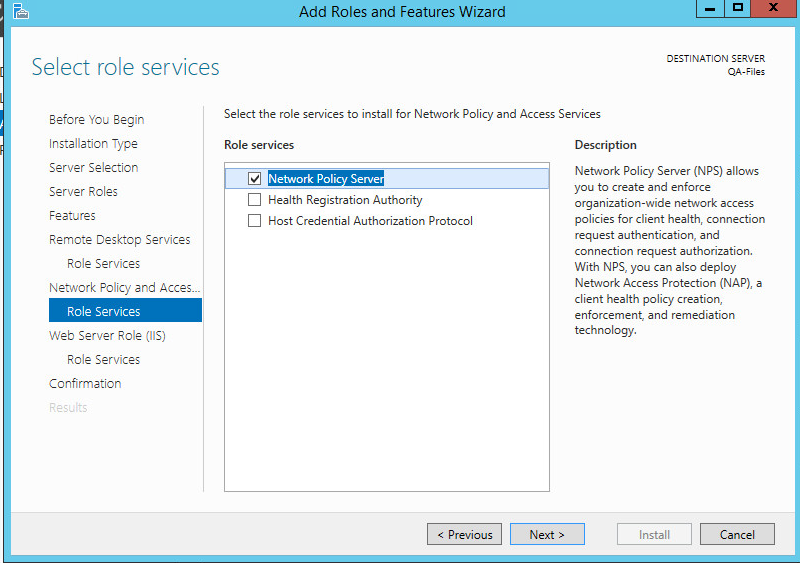Open the Installation Type step

click(x=93, y=144)
